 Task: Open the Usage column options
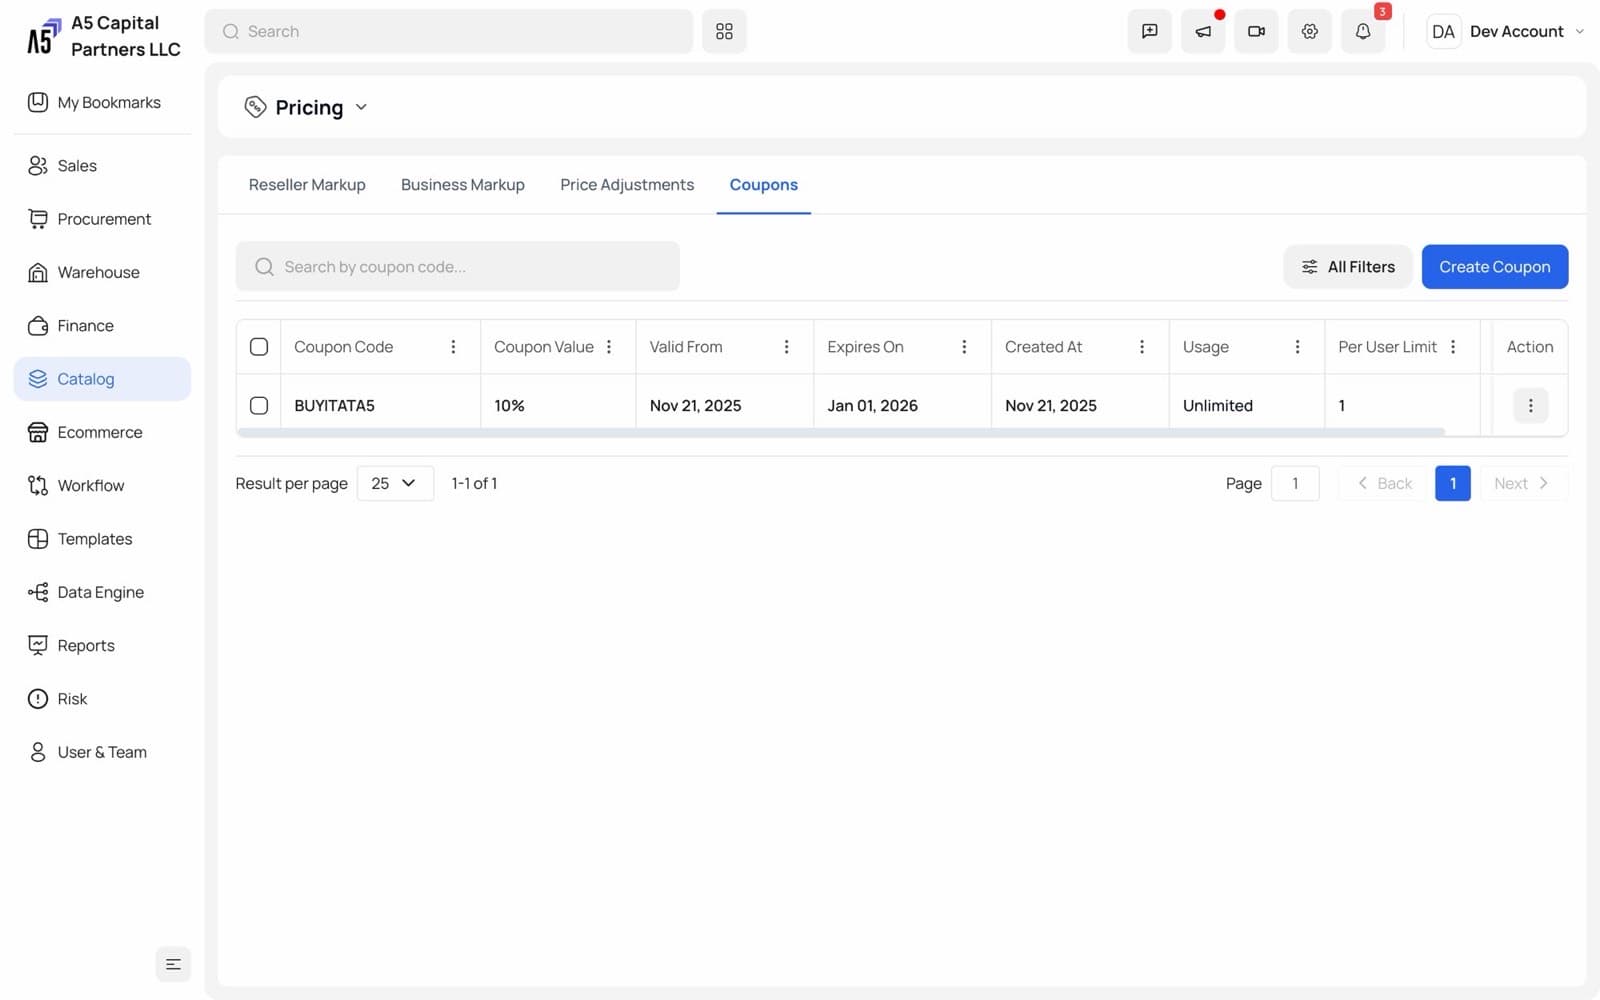1297,347
